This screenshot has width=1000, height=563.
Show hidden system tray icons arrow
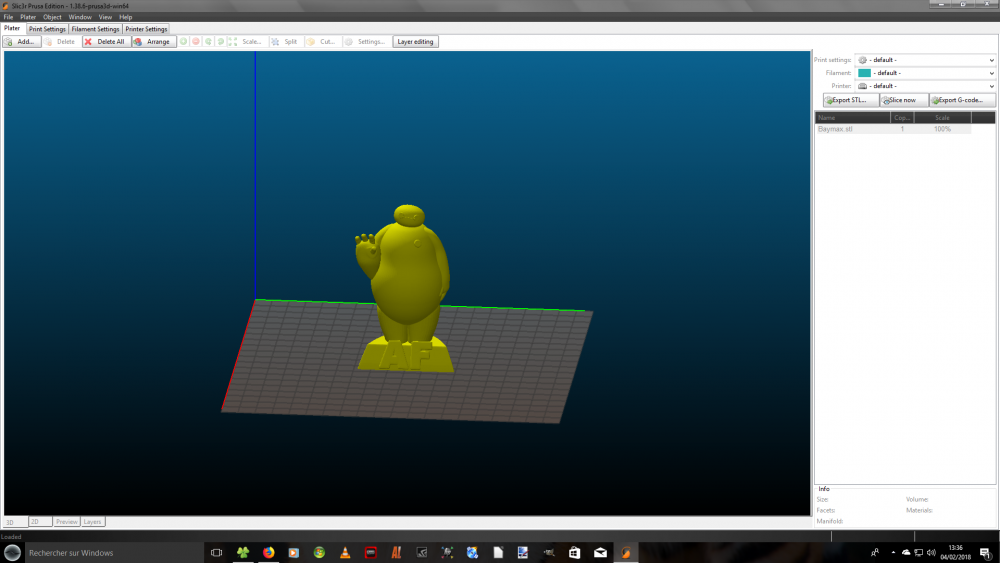[893, 553]
